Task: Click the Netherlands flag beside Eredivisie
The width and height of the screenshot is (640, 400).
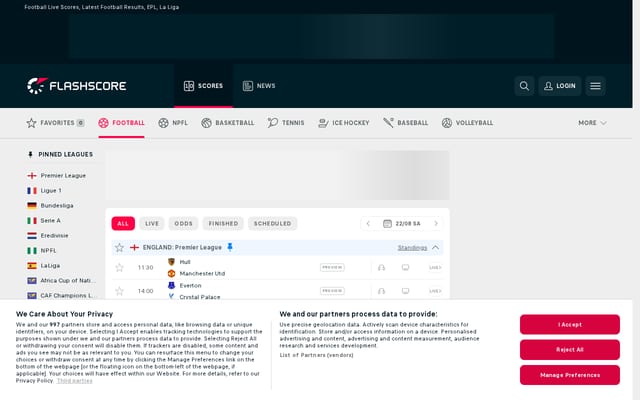Action: tap(32, 236)
